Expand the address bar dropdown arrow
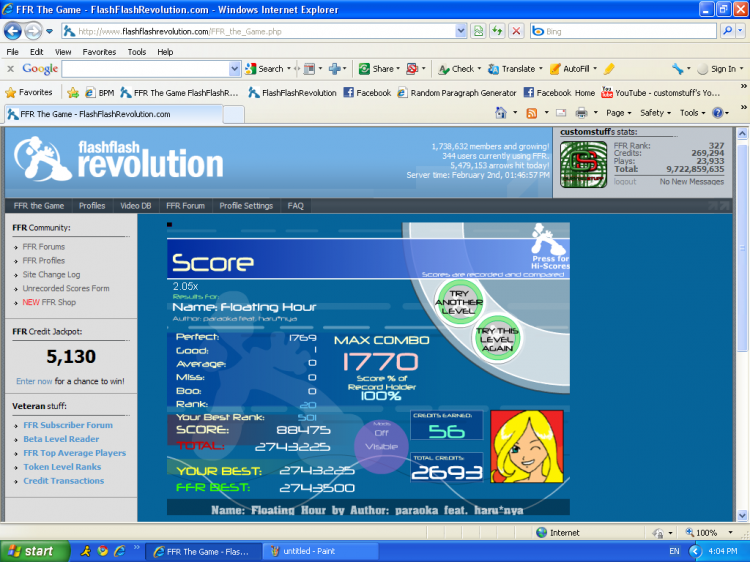 click(x=460, y=31)
